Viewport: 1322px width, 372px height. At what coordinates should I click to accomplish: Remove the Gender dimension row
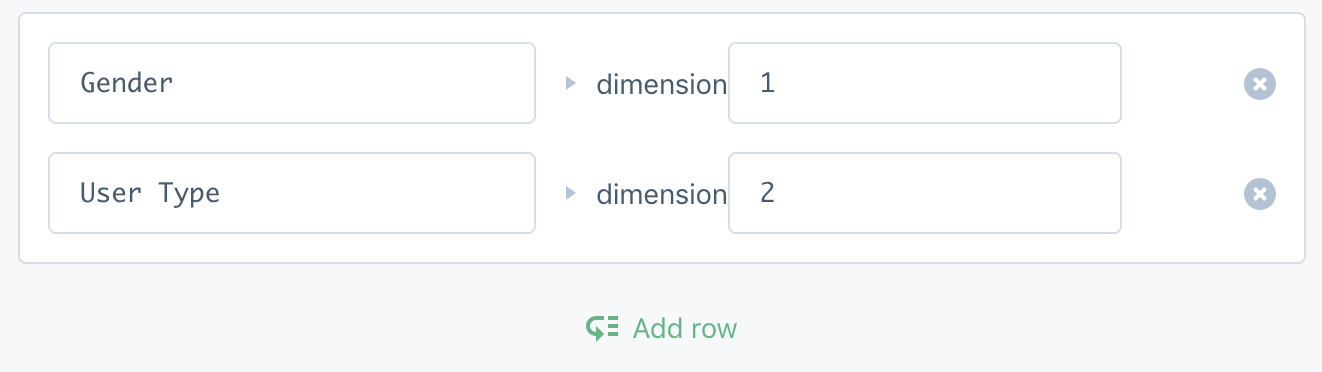[x=1259, y=84]
